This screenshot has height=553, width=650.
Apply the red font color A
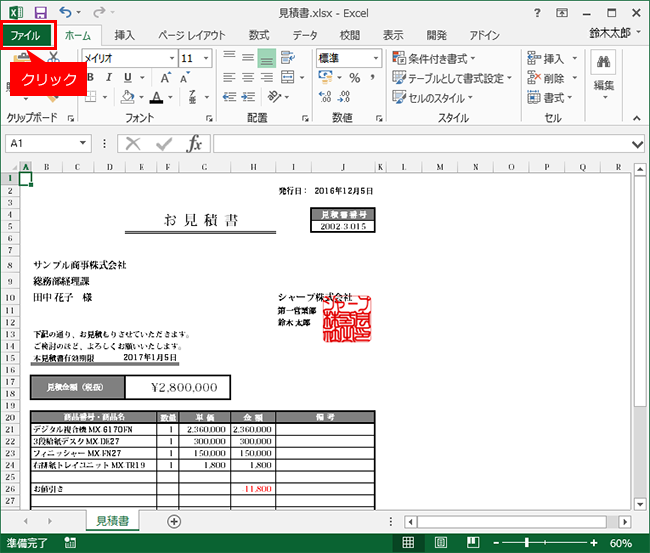point(156,97)
